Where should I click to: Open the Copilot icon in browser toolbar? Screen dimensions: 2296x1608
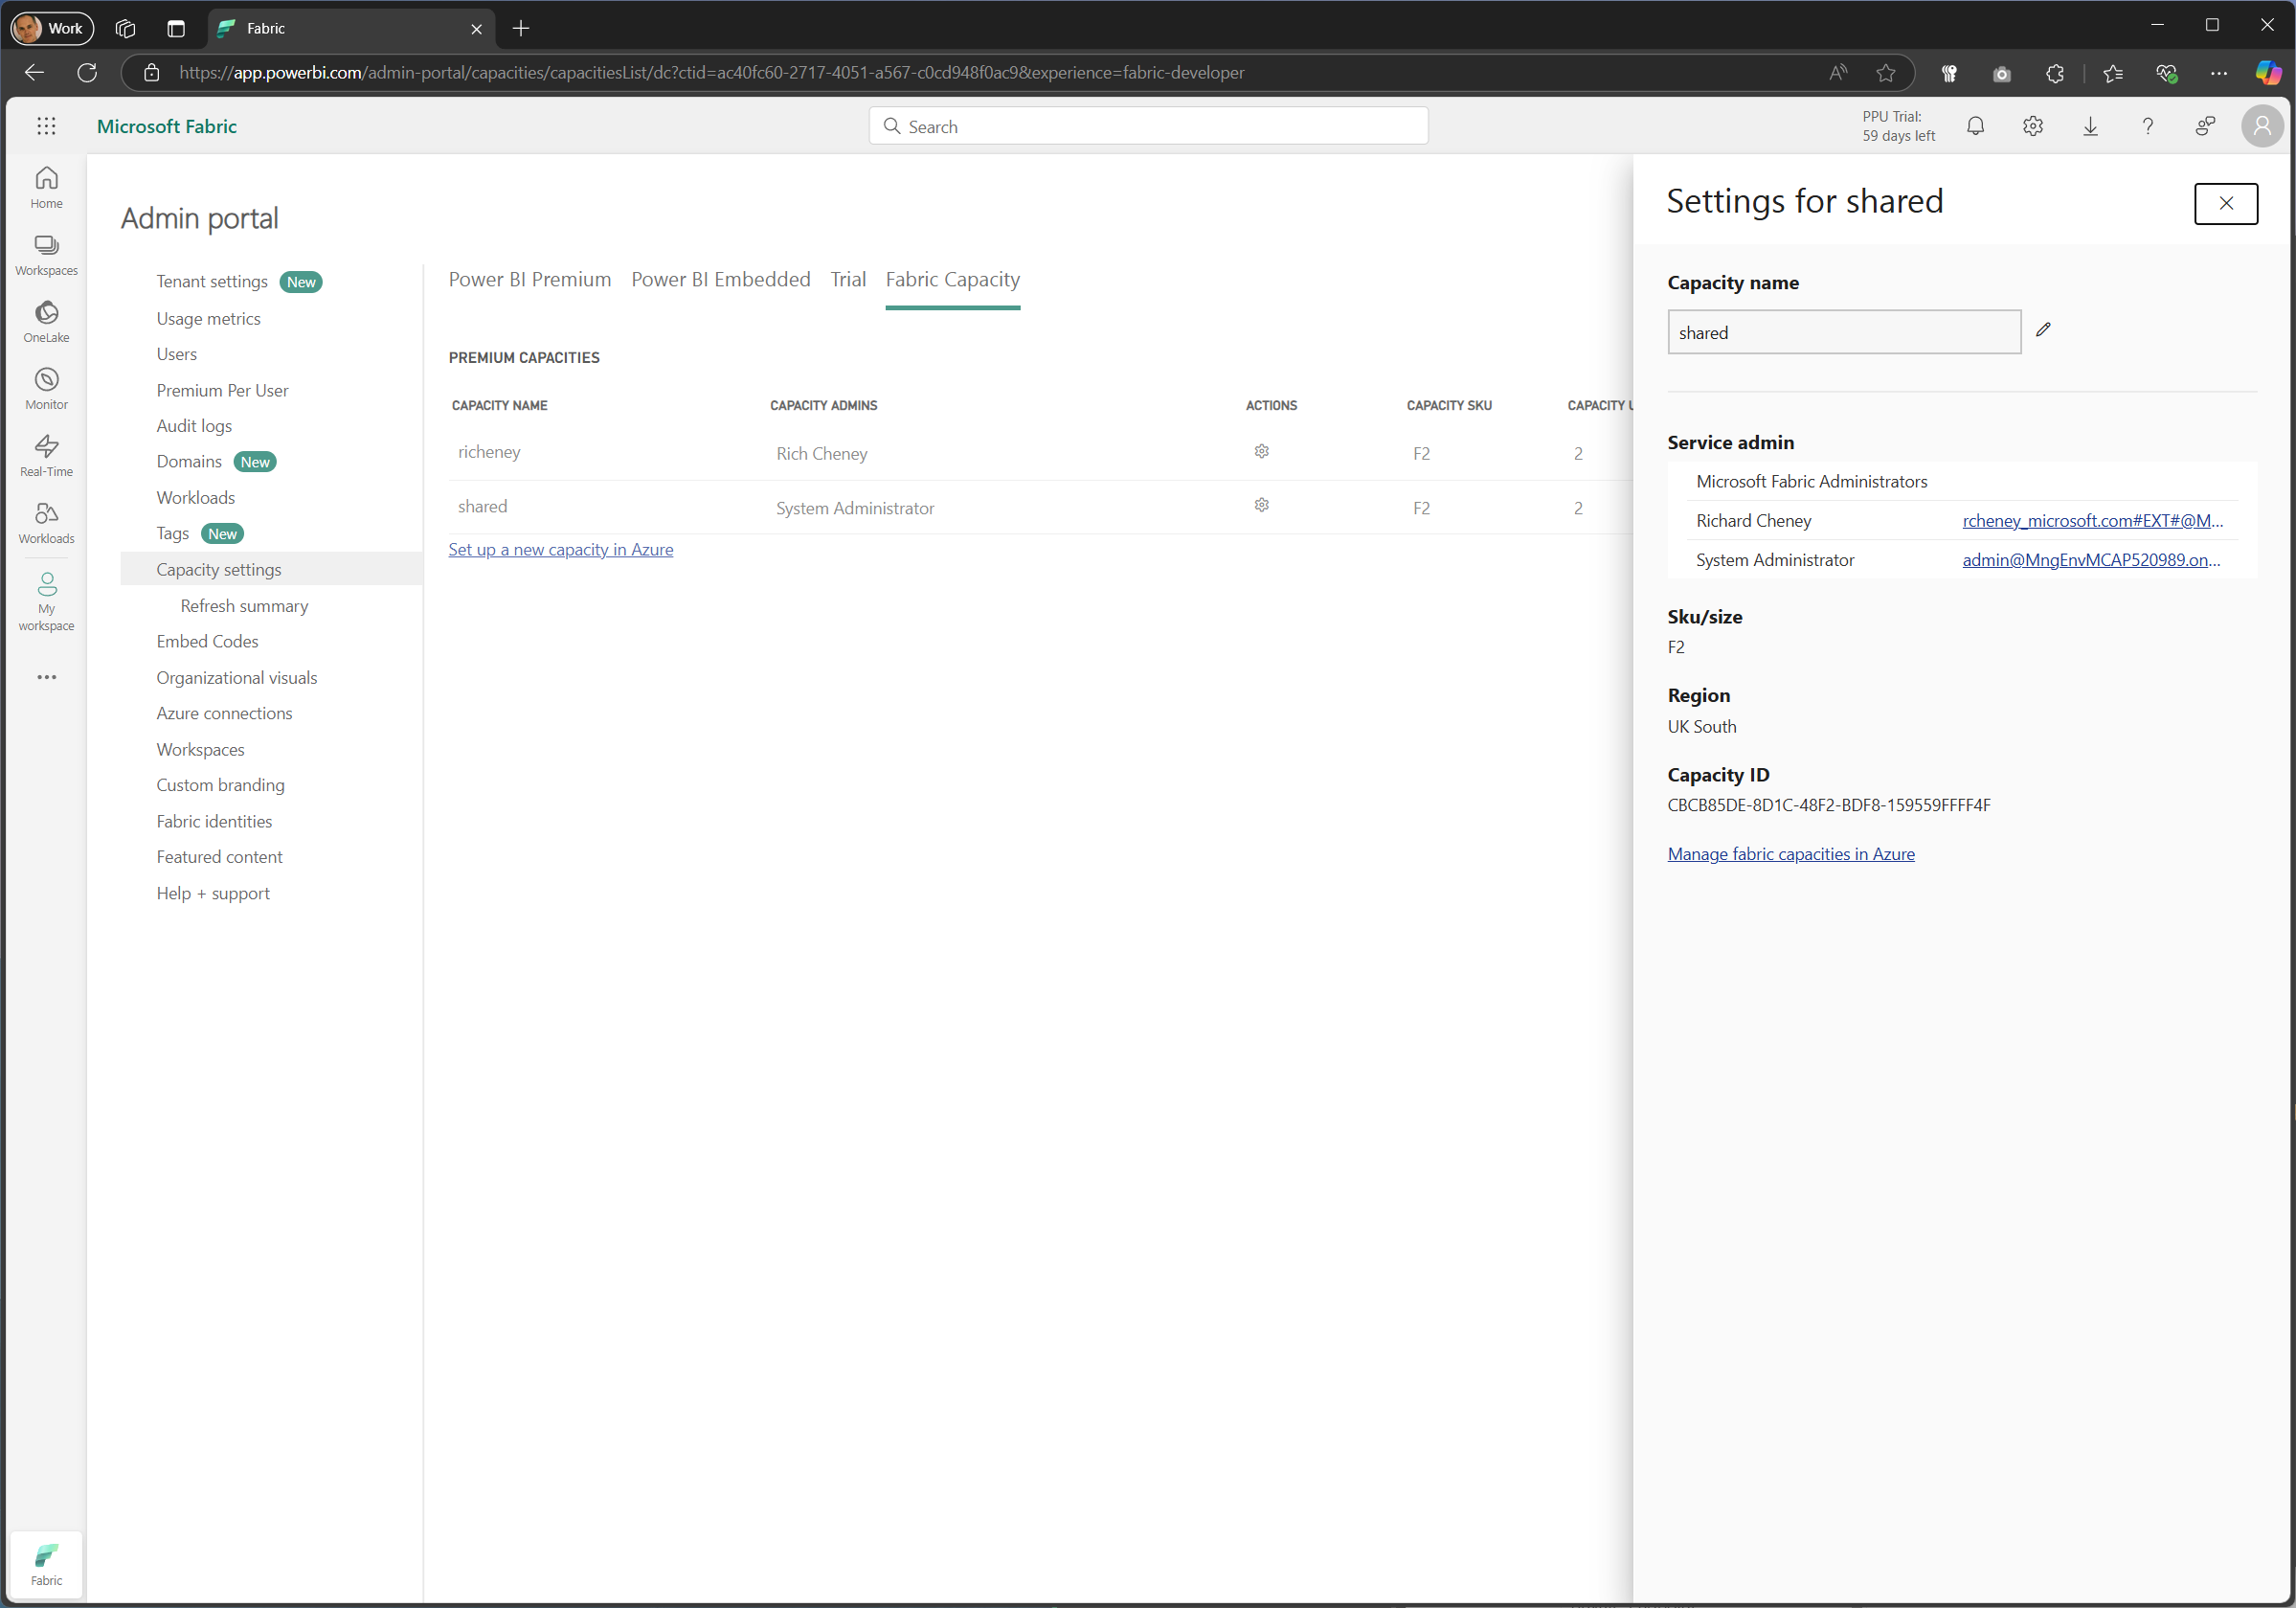click(2268, 72)
